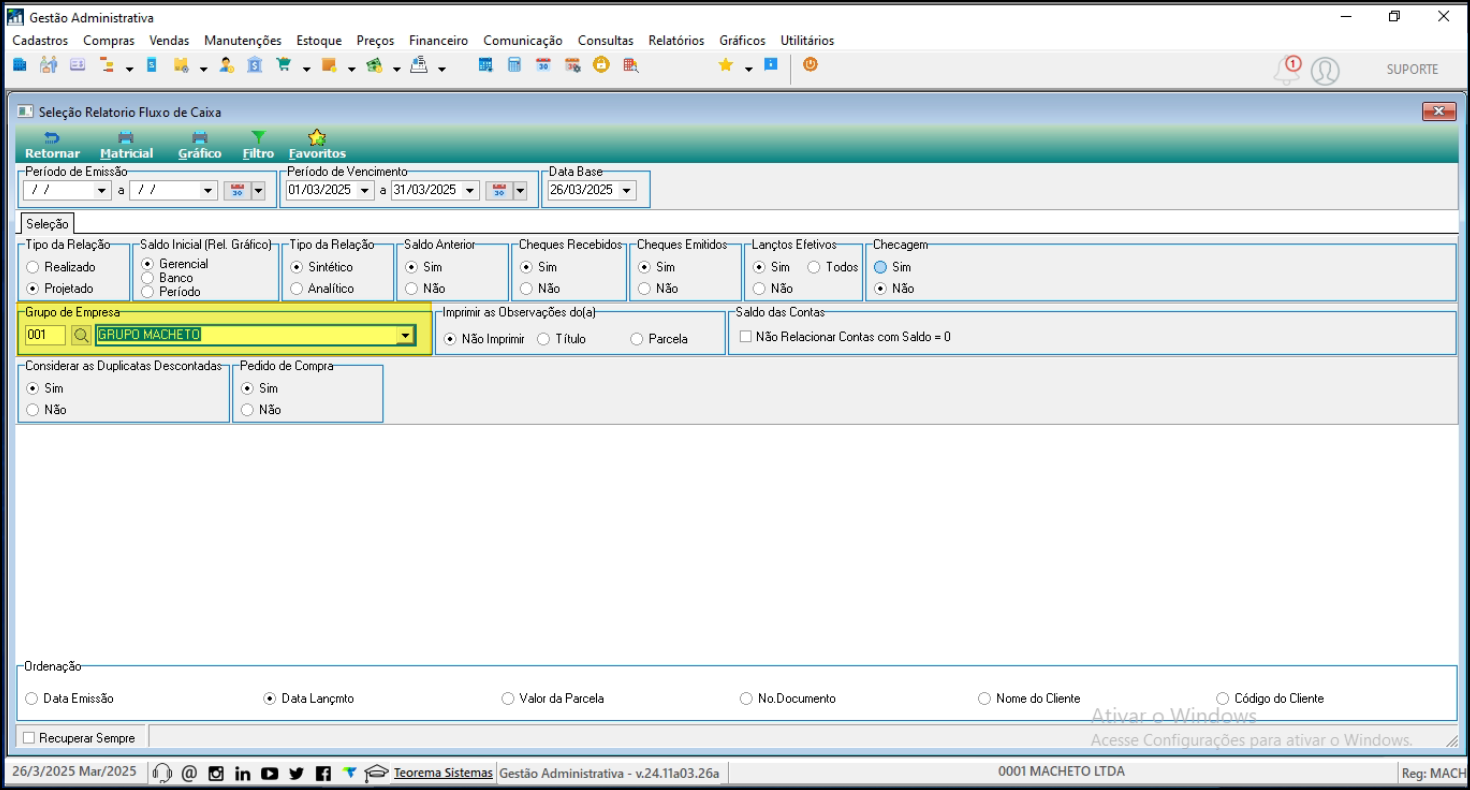Click the graduation cap icon in status bar
Image resolution: width=1470 pixels, height=790 pixels.
tap(376, 773)
